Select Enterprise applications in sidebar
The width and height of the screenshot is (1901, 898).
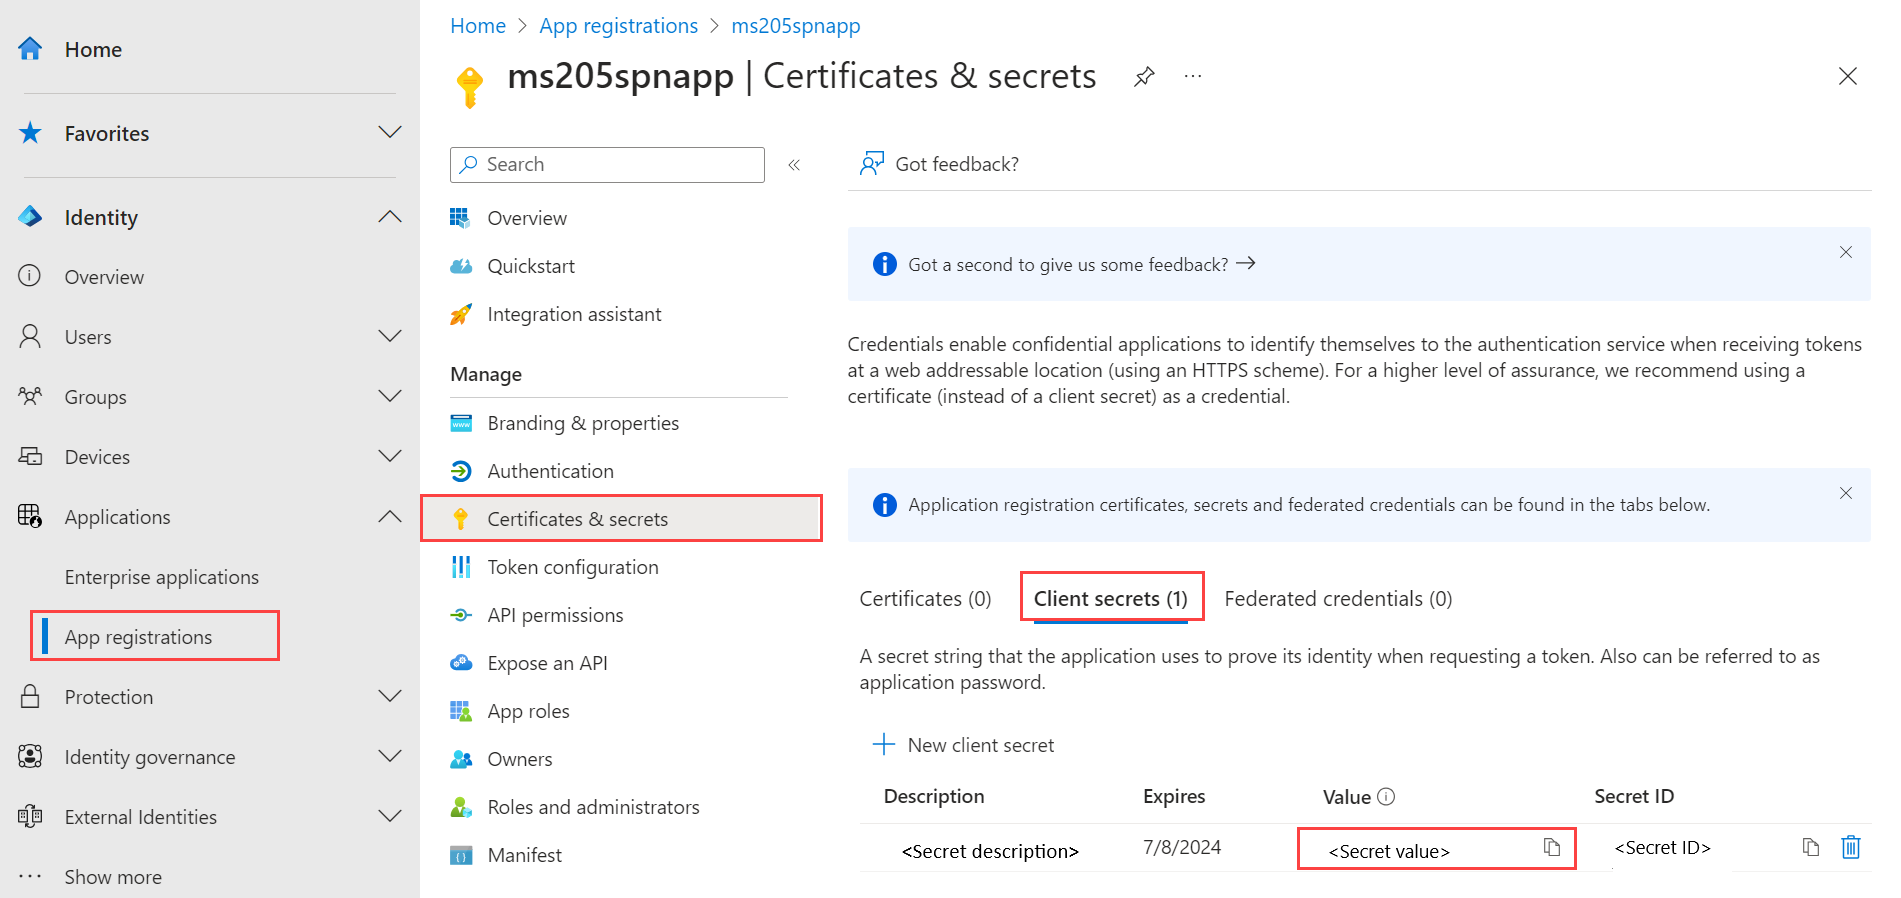(162, 577)
